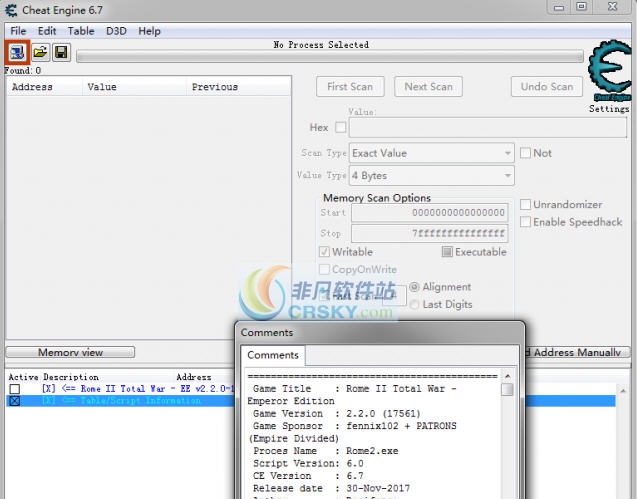637x499 pixels.
Task: Open the D3D menu
Action: [116, 31]
